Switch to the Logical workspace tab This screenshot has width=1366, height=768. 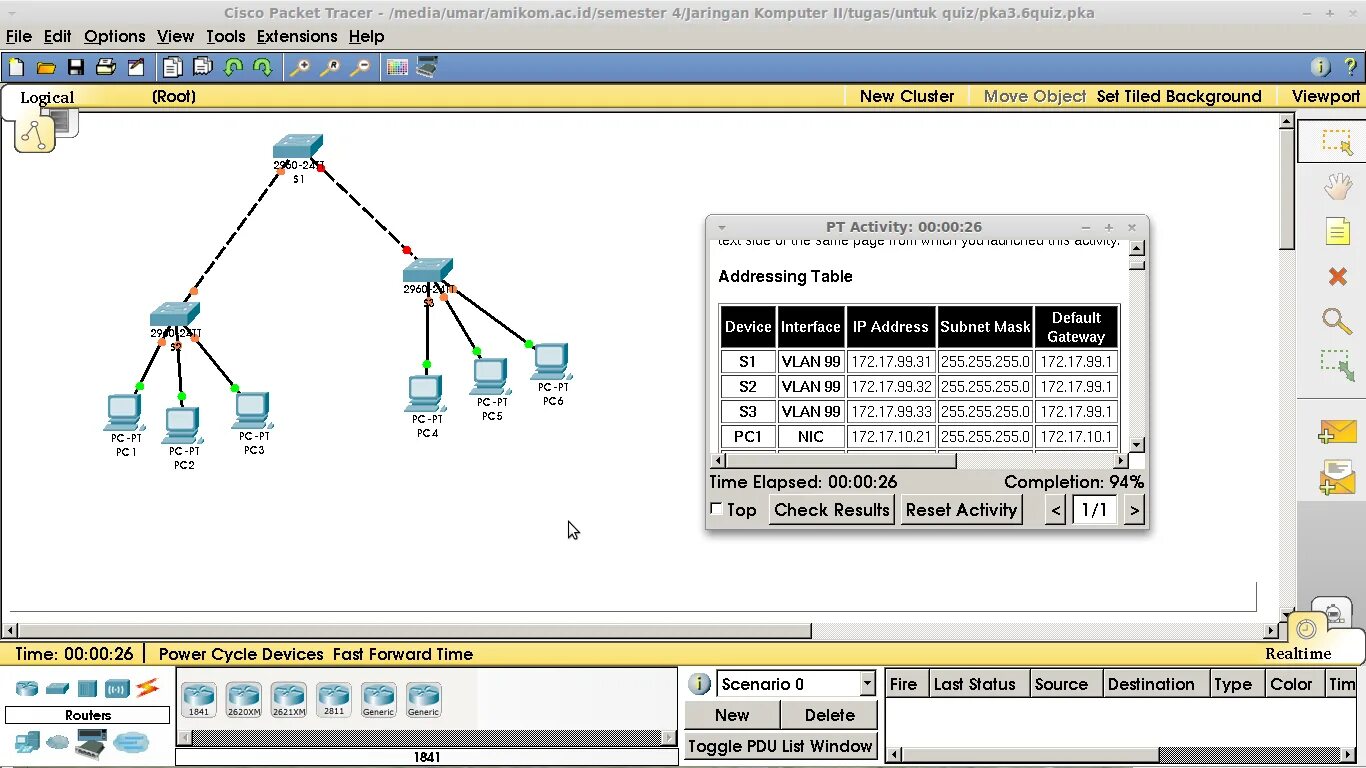[x=47, y=97]
